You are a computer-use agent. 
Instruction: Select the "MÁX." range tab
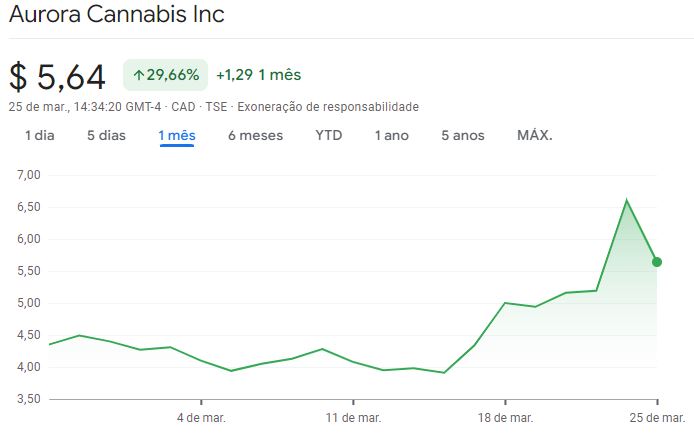click(535, 135)
